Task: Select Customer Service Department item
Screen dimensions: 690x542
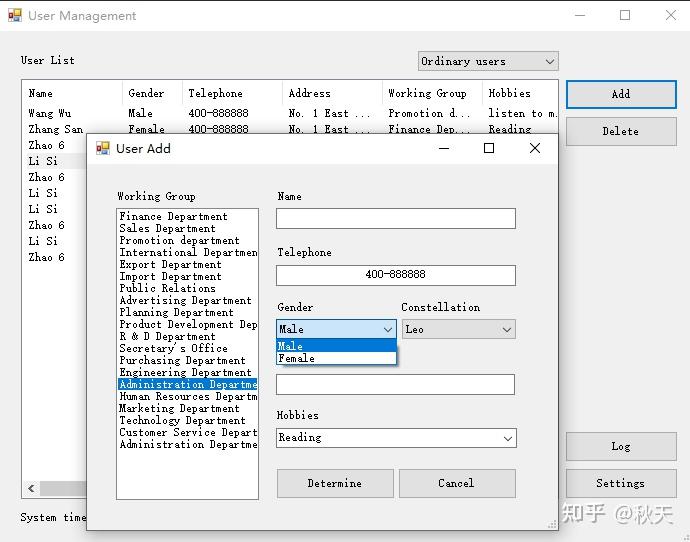Action: [x=187, y=432]
